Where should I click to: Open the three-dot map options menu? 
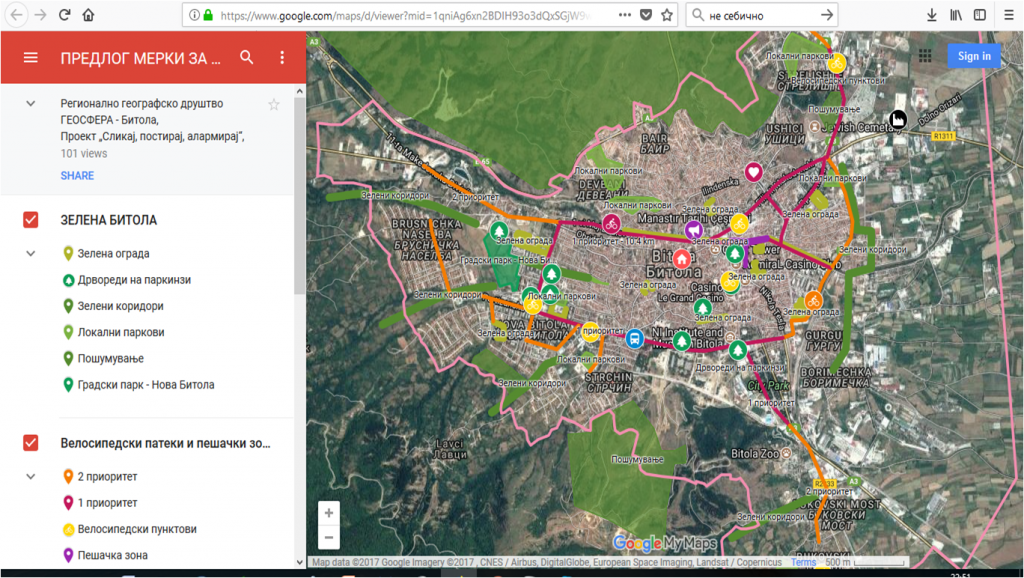click(282, 58)
